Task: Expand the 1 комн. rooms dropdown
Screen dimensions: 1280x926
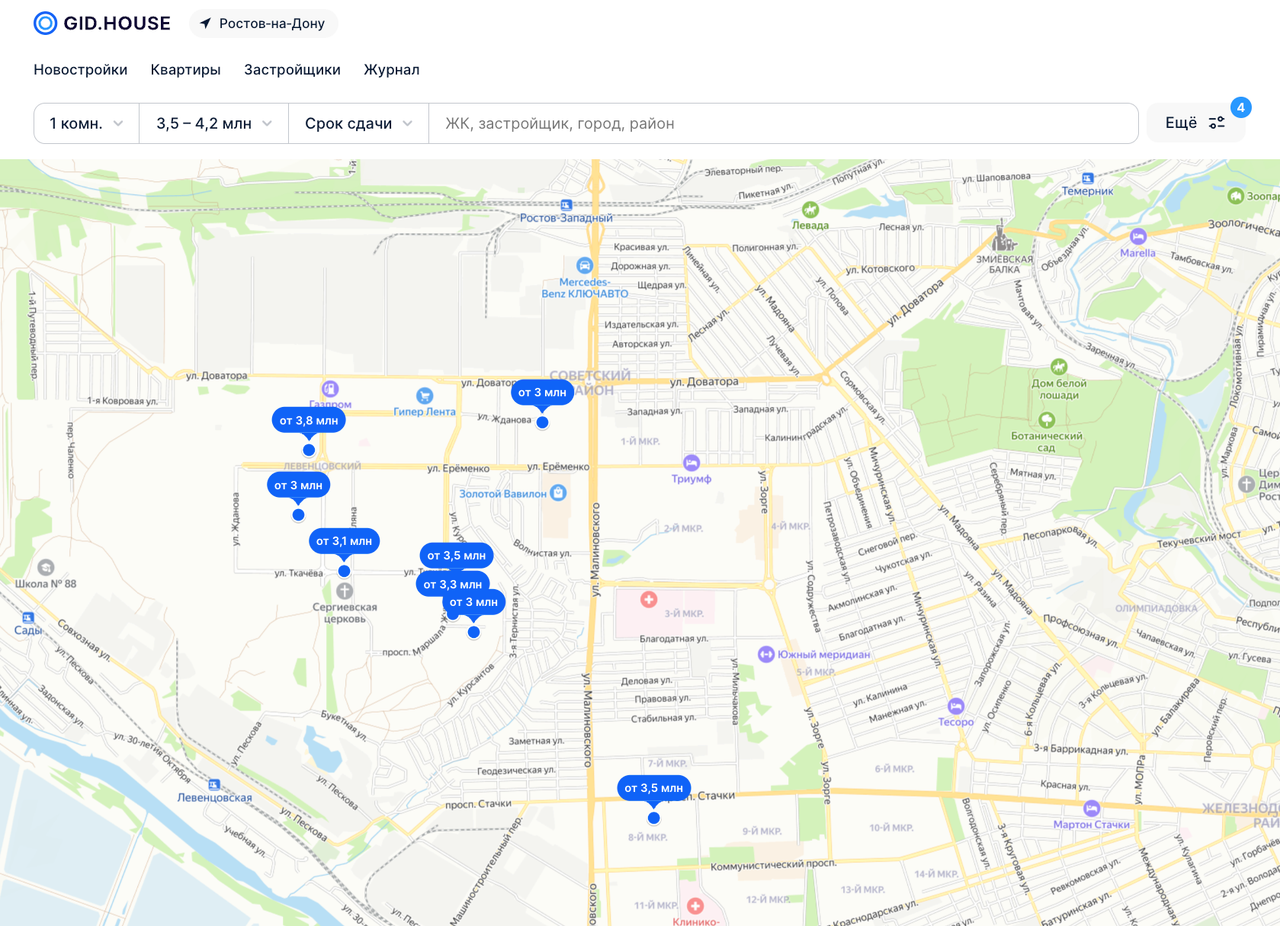Action: click(x=87, y=123)
